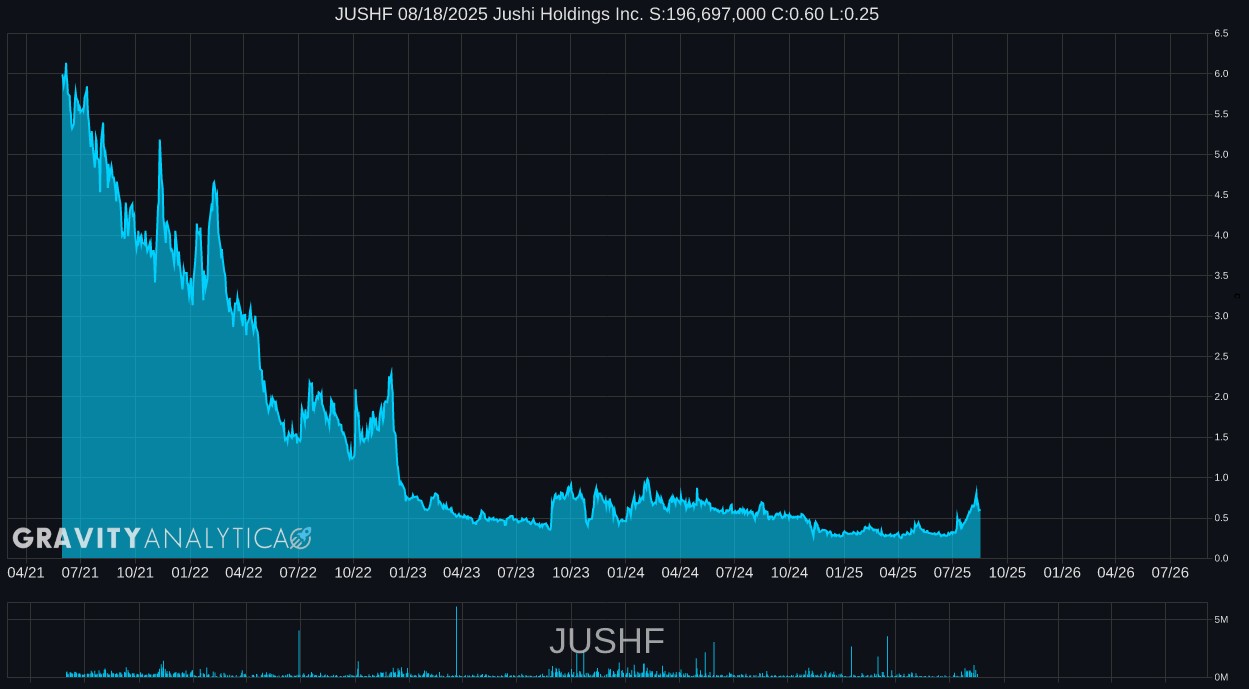Click the tallest volume bar near 04/23

pos(457,642)
